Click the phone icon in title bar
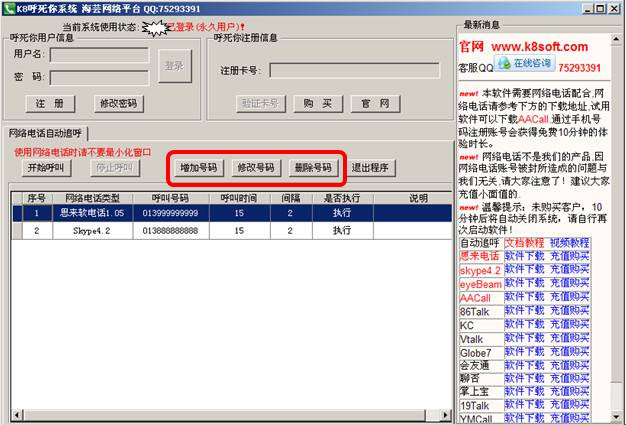 [x=9, y=8]
